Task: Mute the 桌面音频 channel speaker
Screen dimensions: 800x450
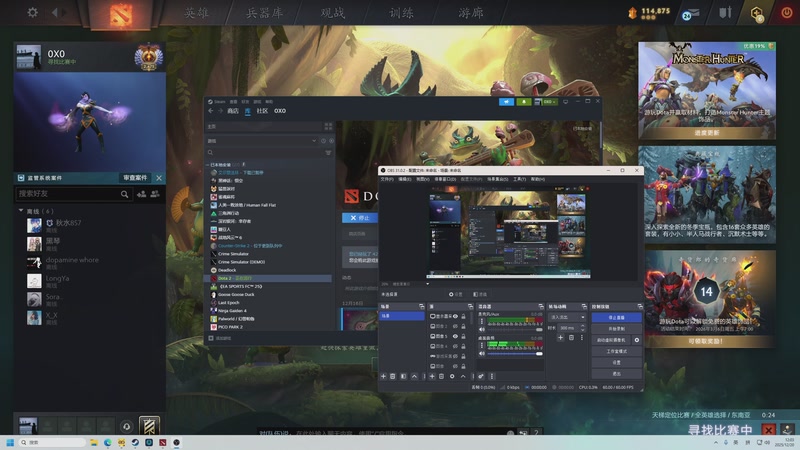Action: pyautogui.click(x=482, y=354)
